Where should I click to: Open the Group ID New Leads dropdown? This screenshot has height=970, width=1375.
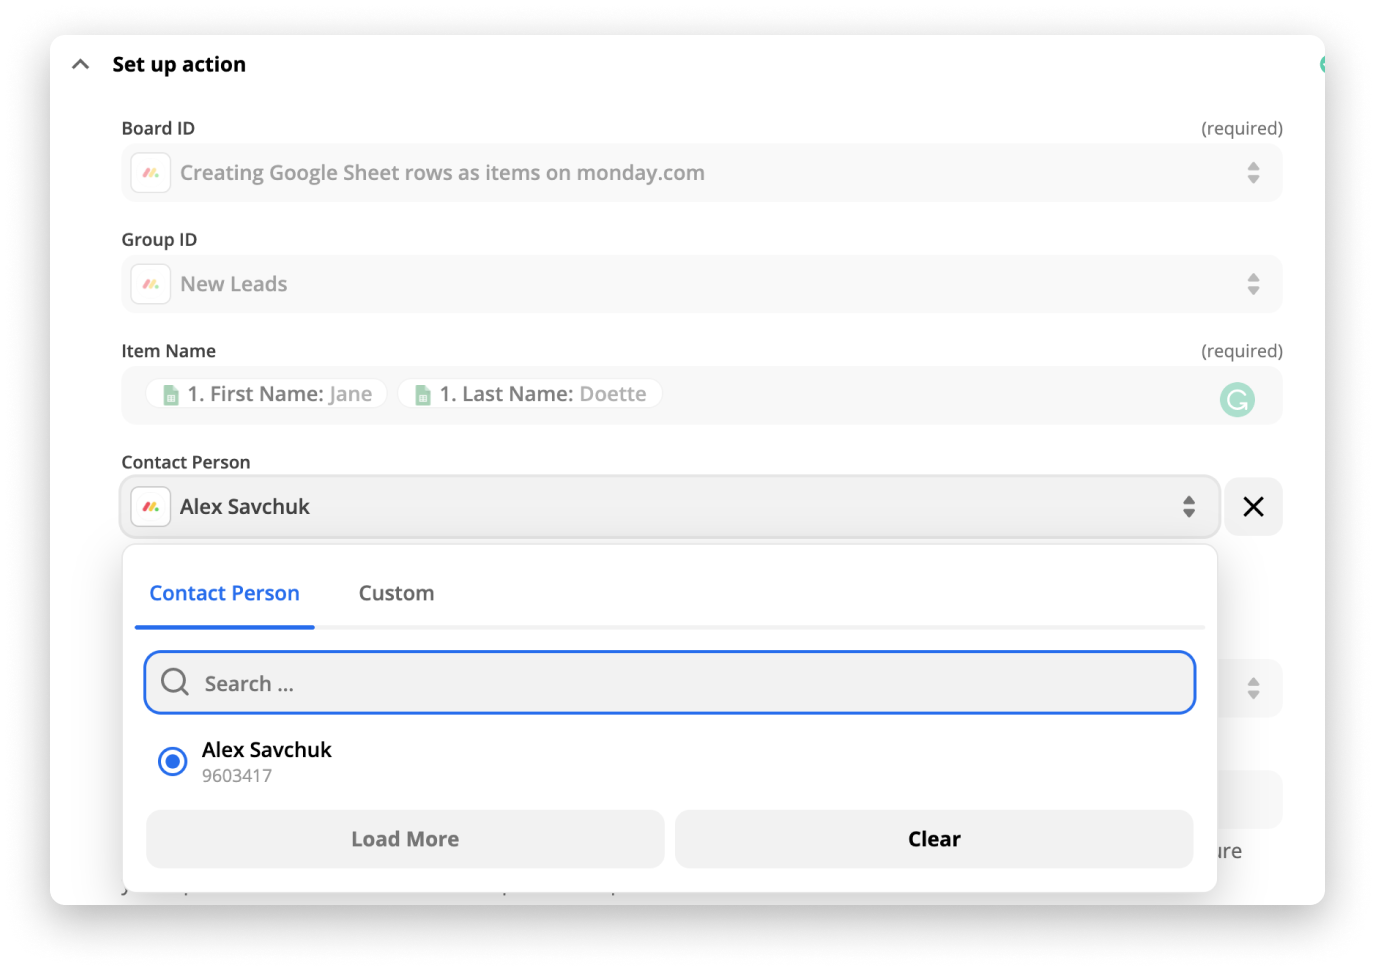(701, 284)
